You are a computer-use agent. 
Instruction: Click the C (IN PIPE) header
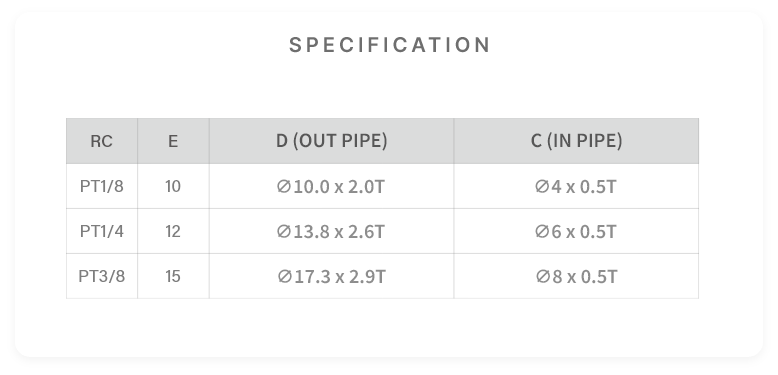tap(576, 141)
